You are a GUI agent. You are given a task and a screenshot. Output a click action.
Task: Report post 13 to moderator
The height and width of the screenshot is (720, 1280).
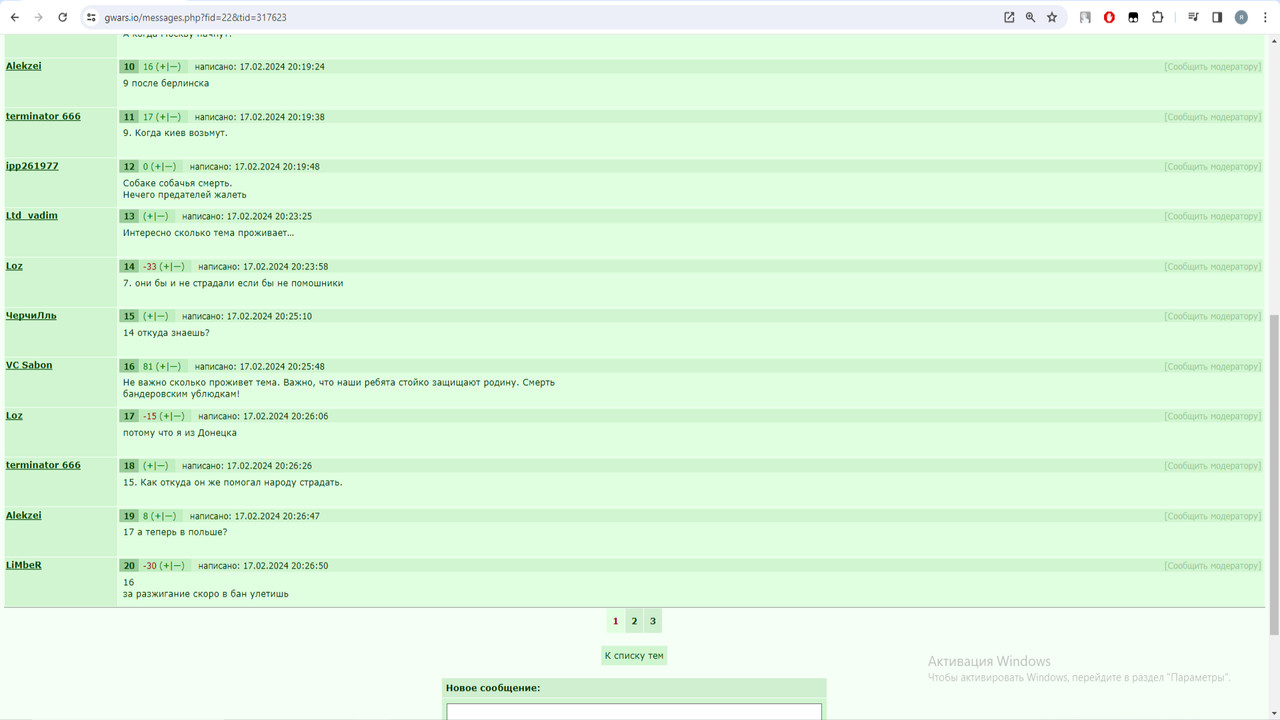coord(1212,216)
